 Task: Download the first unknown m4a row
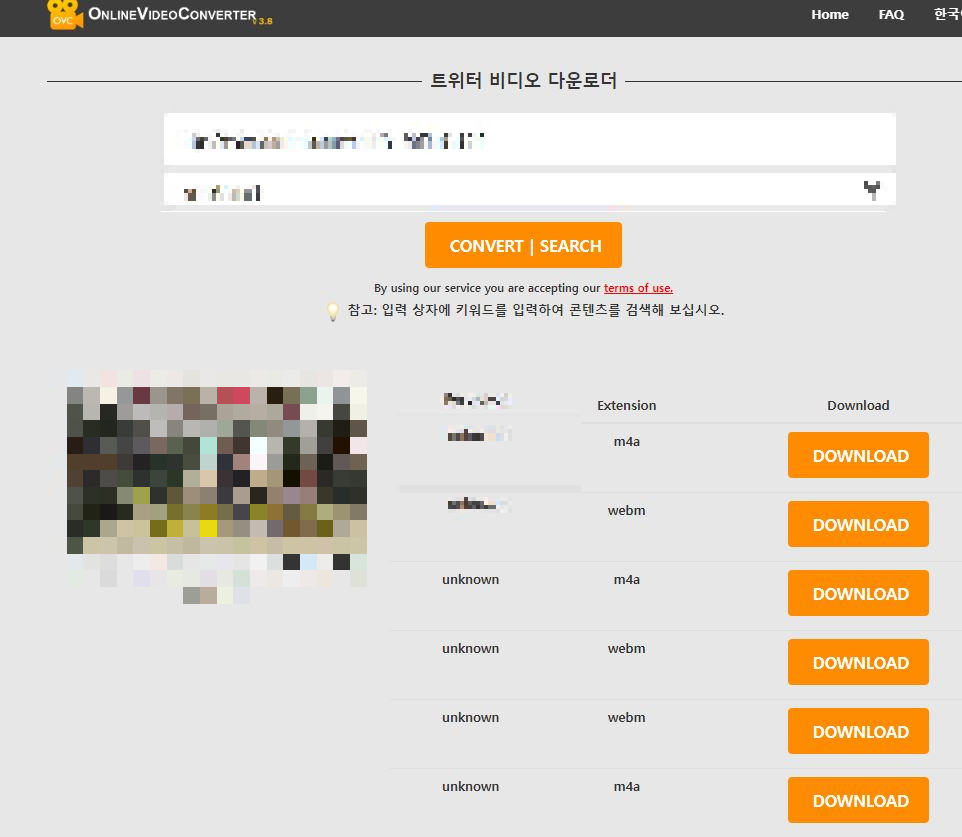coord(858,593)
